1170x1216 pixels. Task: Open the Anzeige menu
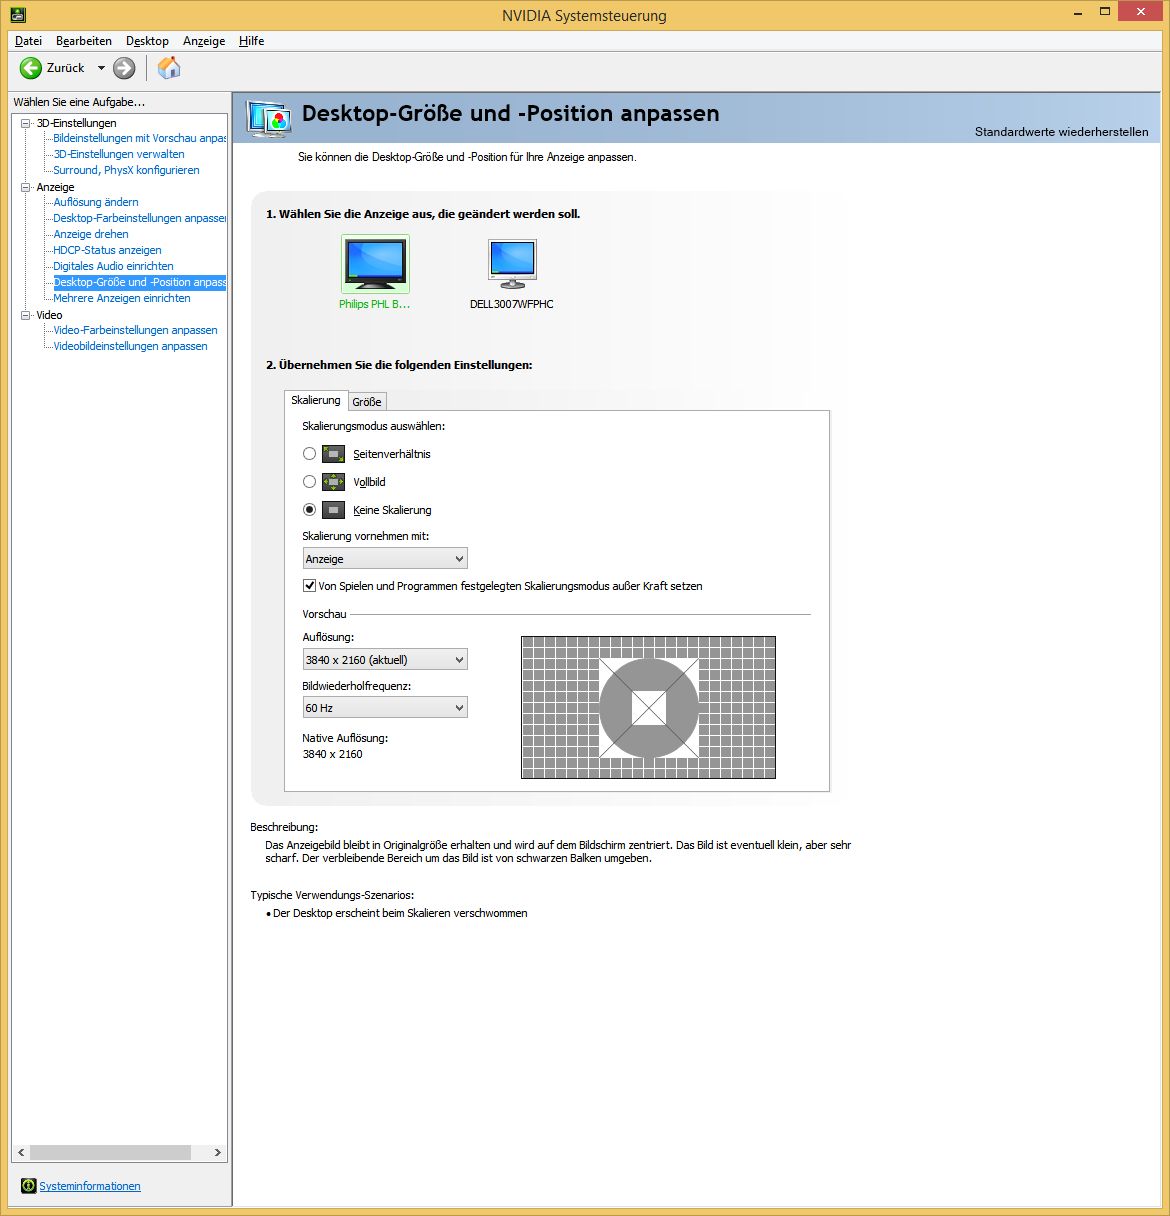click(204, 41)
